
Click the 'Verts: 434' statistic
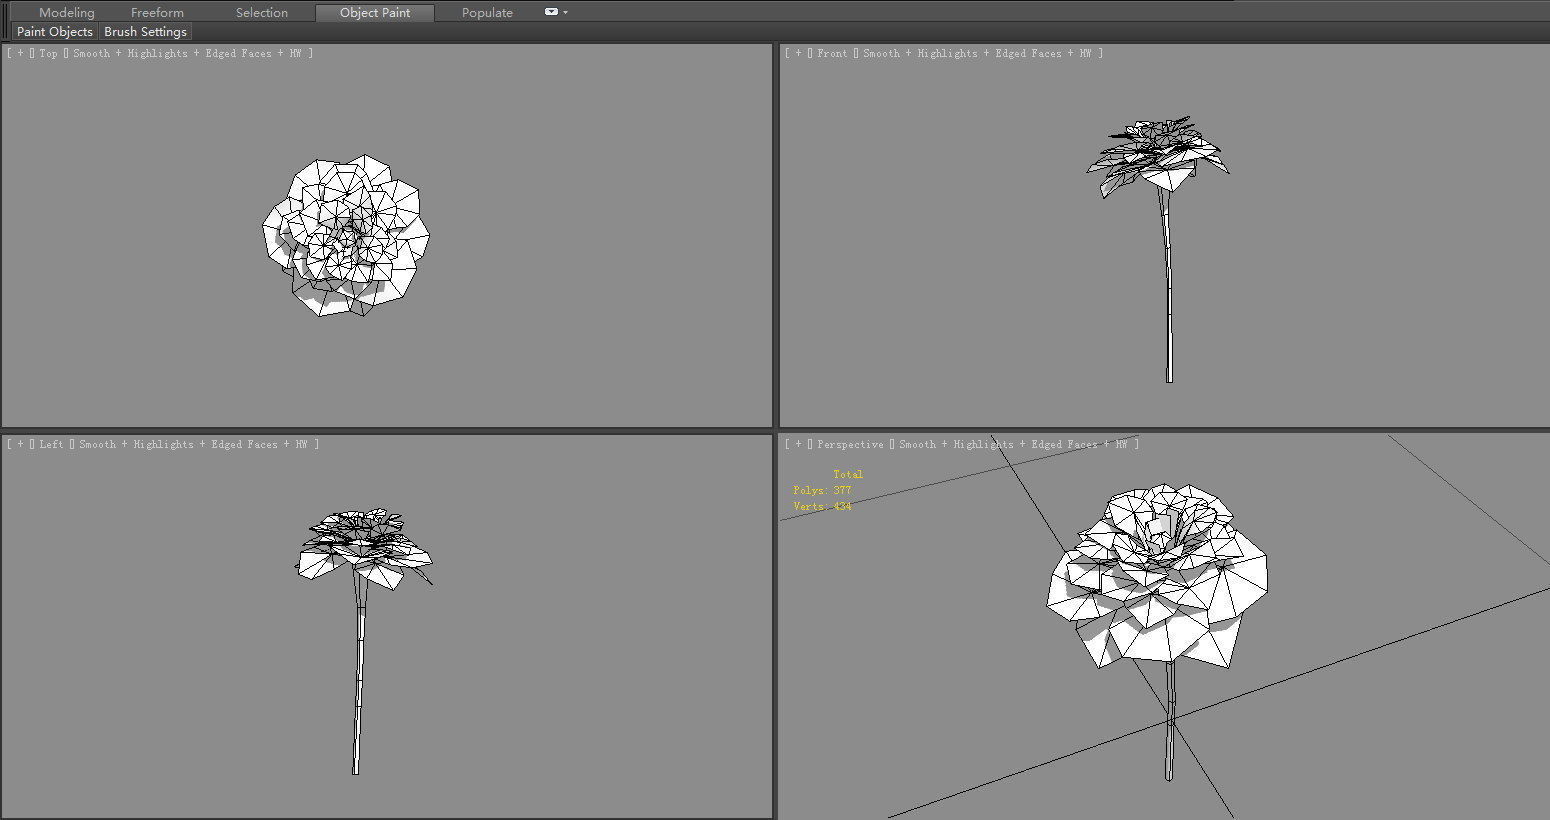pos(822,507)
